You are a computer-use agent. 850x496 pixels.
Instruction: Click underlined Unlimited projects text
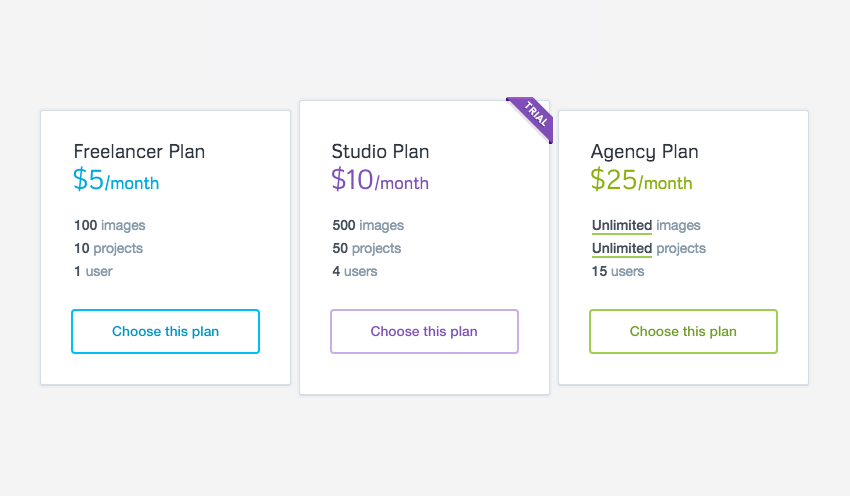[x=622, y=249]
